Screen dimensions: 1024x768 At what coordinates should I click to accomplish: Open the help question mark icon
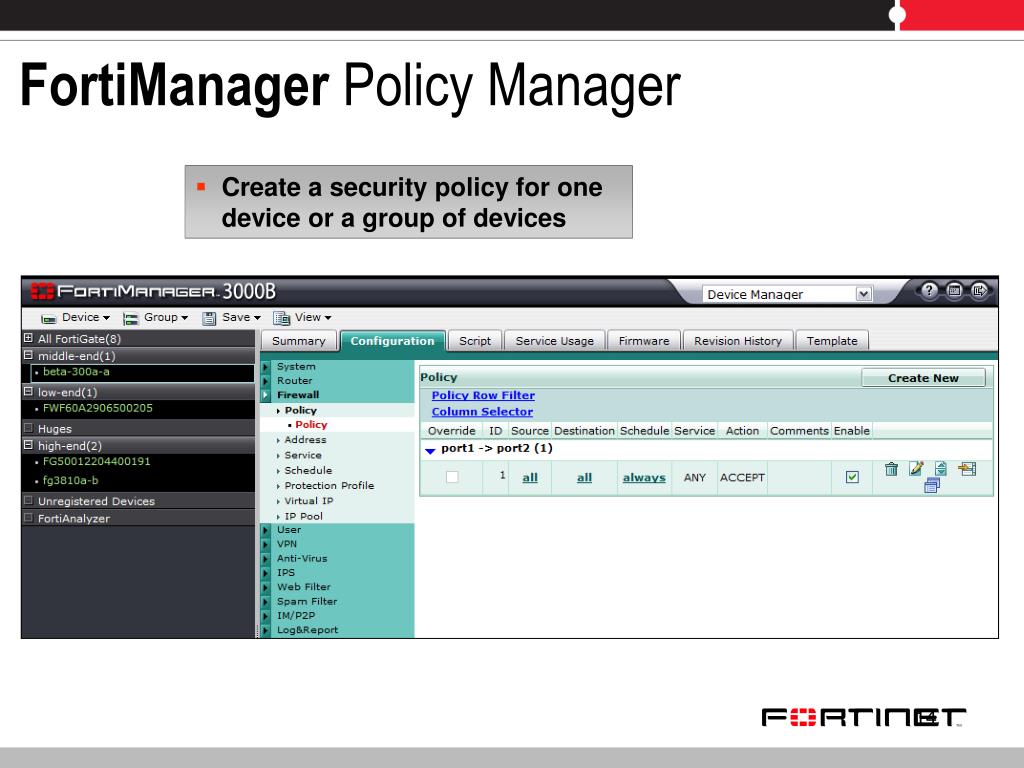click(929, 291)
